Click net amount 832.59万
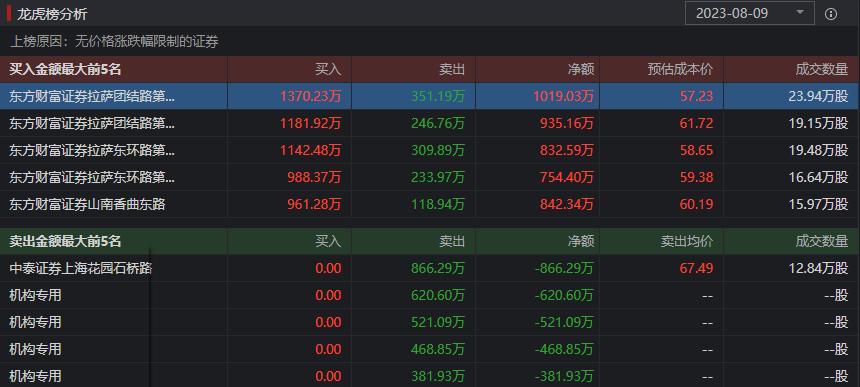Viewport: 860px width, 387px height. point(567,150)
